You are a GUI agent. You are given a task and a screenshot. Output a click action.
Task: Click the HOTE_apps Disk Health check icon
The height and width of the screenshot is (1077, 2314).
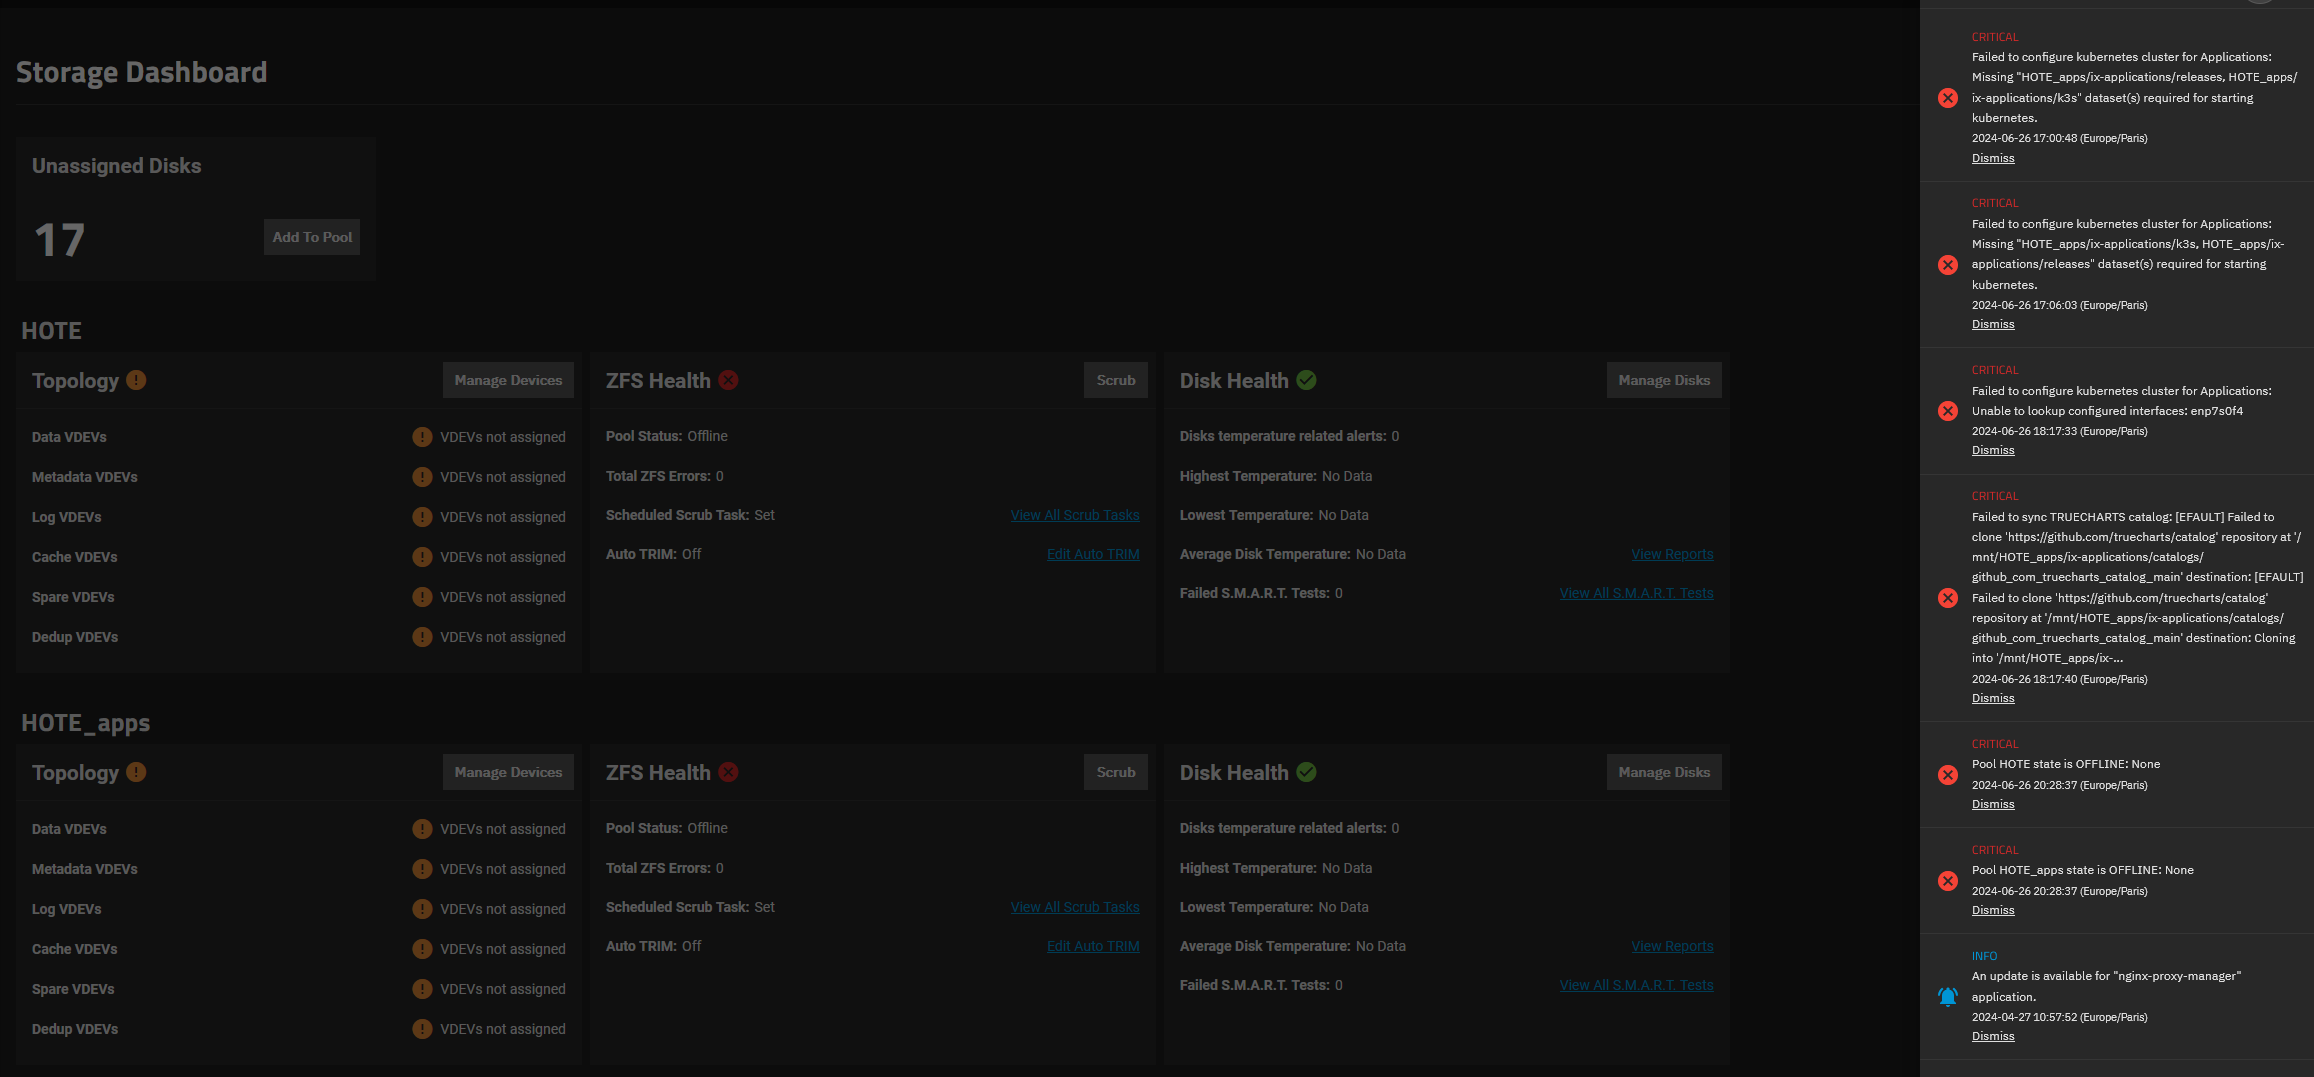pyautogui.click(x=1306, y=772)
